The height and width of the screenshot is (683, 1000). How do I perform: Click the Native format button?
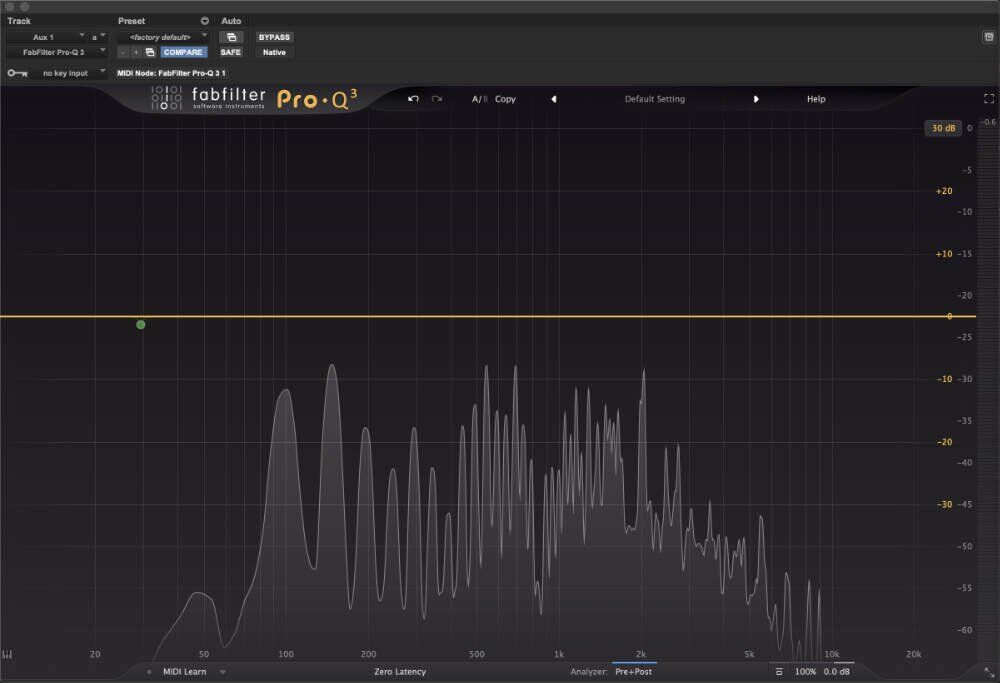click(x=274, y=52)
